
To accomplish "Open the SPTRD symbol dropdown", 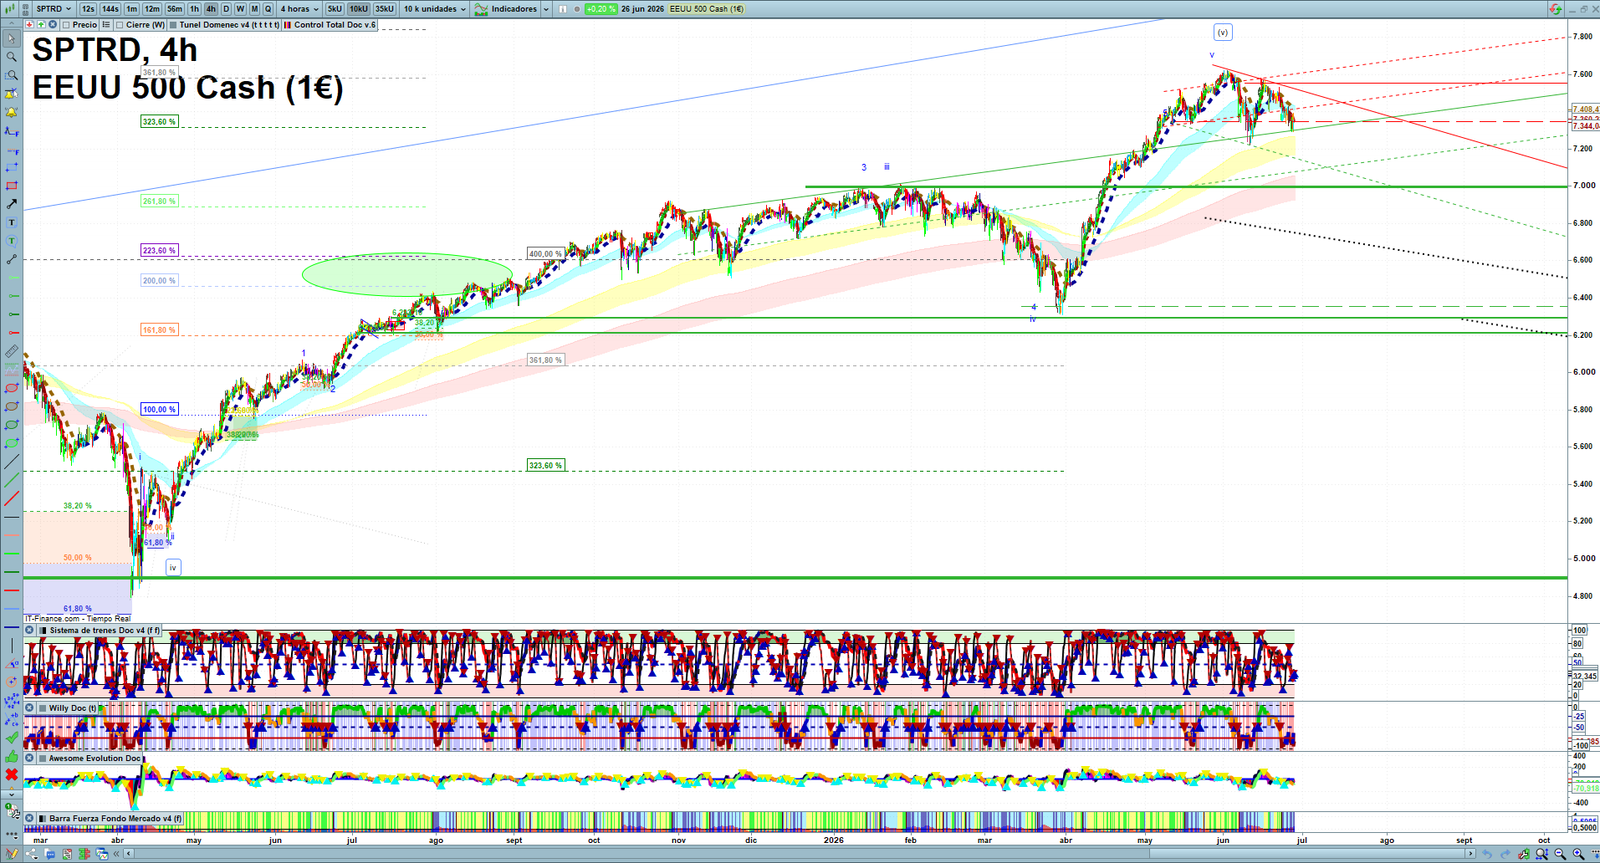I will (x=55, y=9).
